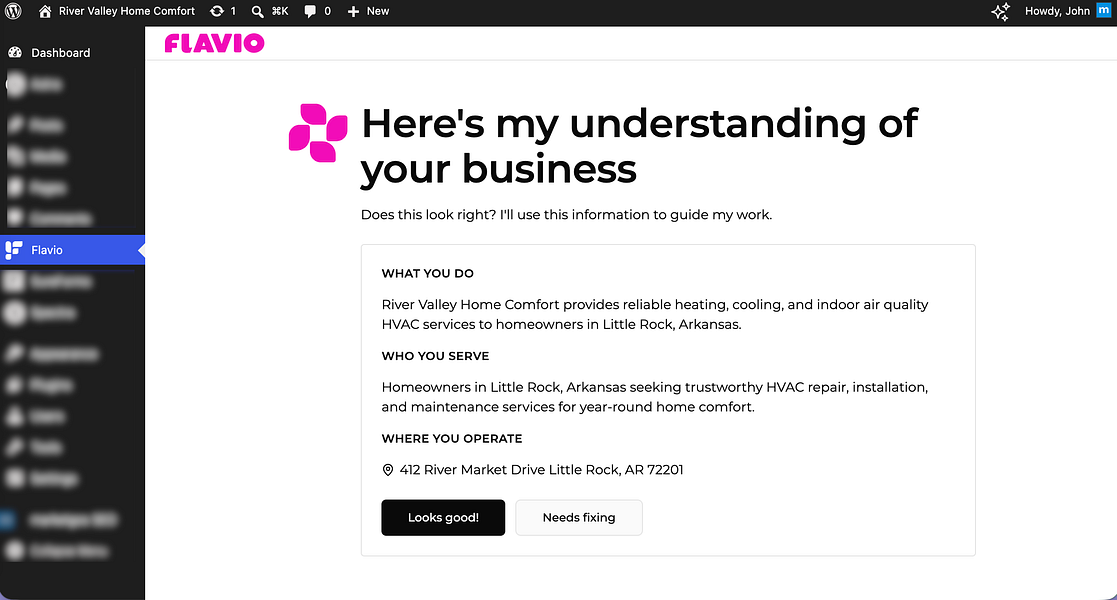Open the River Valley Home Comfort site link
The image size is (1117, 600).
pyautogui.click(x=127, y=11)
